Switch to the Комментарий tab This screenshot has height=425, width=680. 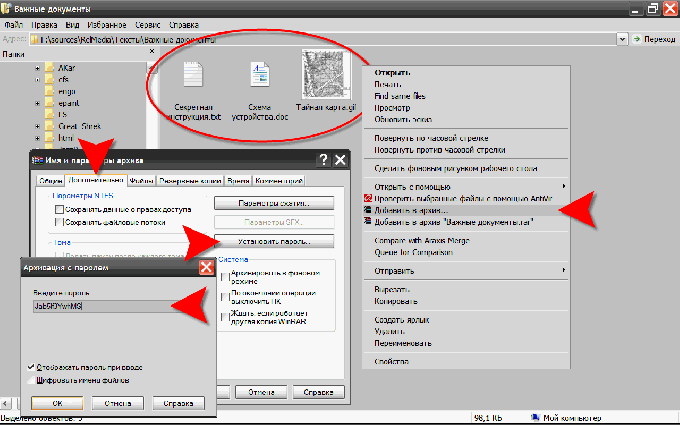coord(279,180)
